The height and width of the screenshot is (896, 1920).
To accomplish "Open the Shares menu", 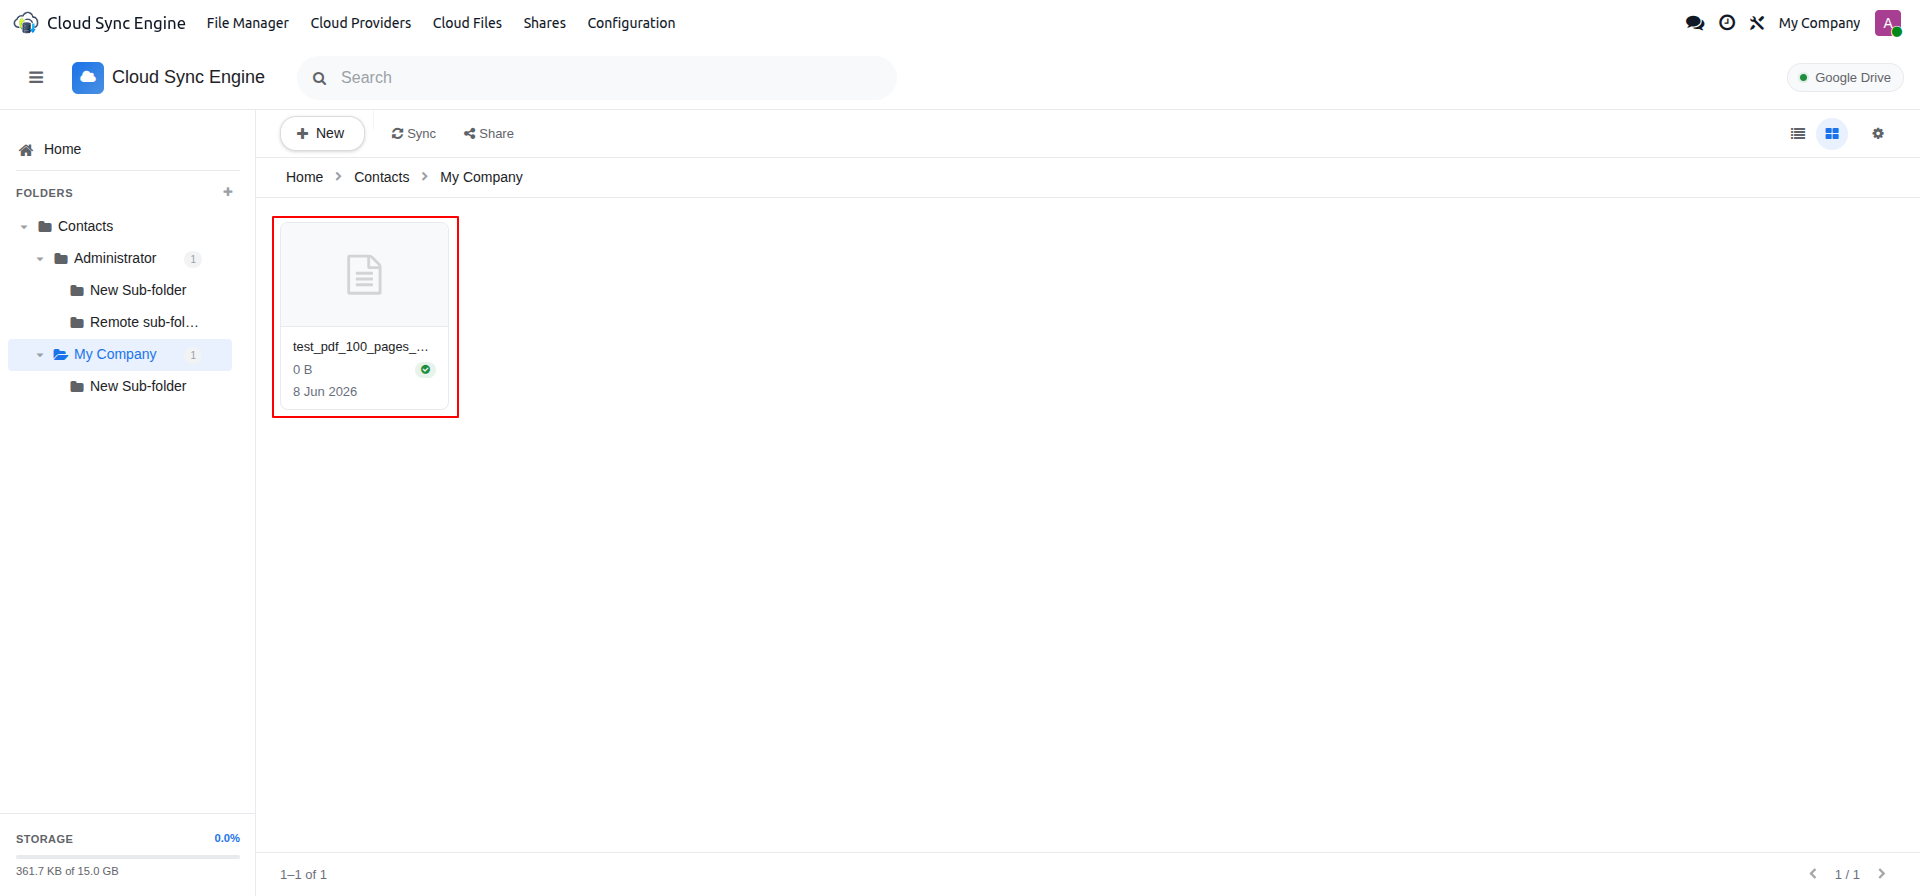I will point(545,23).
